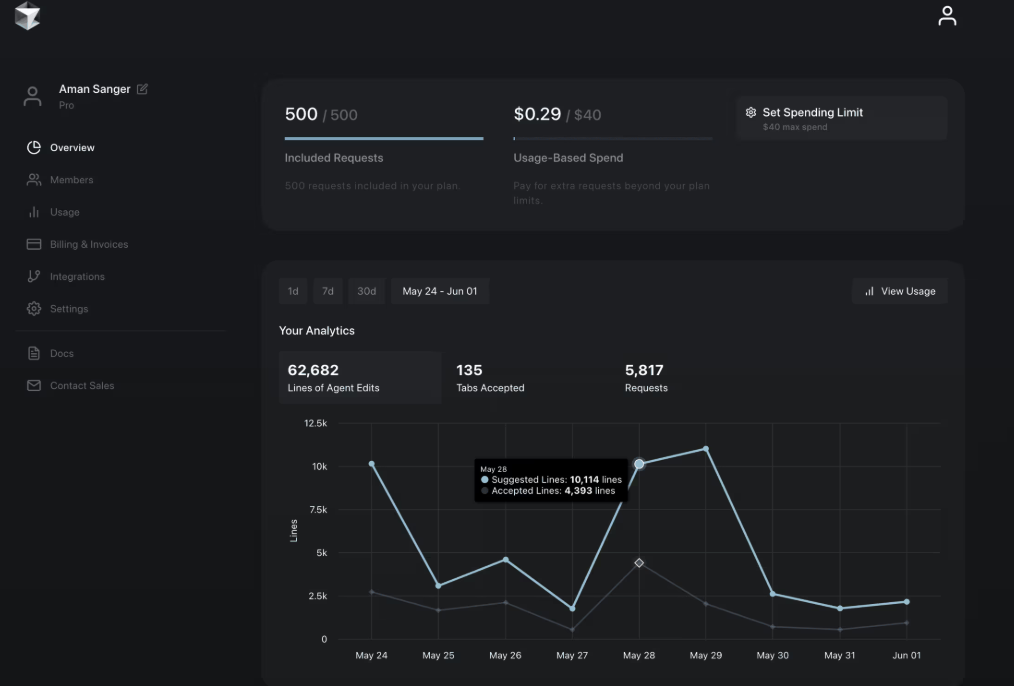Switch to Tabs Accepted metric
1014x686 pixels.
(x=490, y=378)
